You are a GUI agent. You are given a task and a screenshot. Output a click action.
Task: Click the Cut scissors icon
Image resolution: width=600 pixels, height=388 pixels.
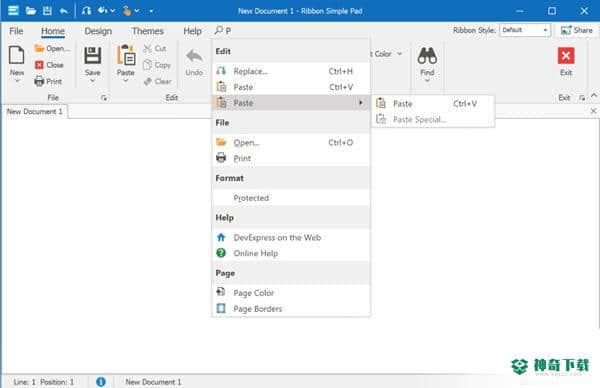pos(147,49)
